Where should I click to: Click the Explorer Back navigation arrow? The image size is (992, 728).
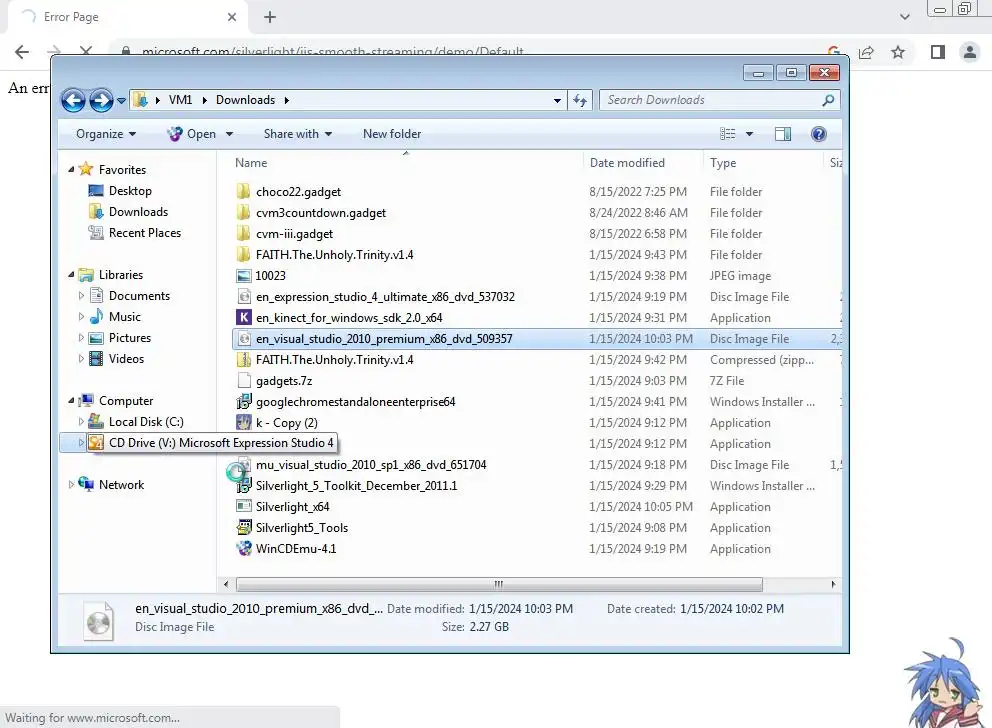point(73,100)
